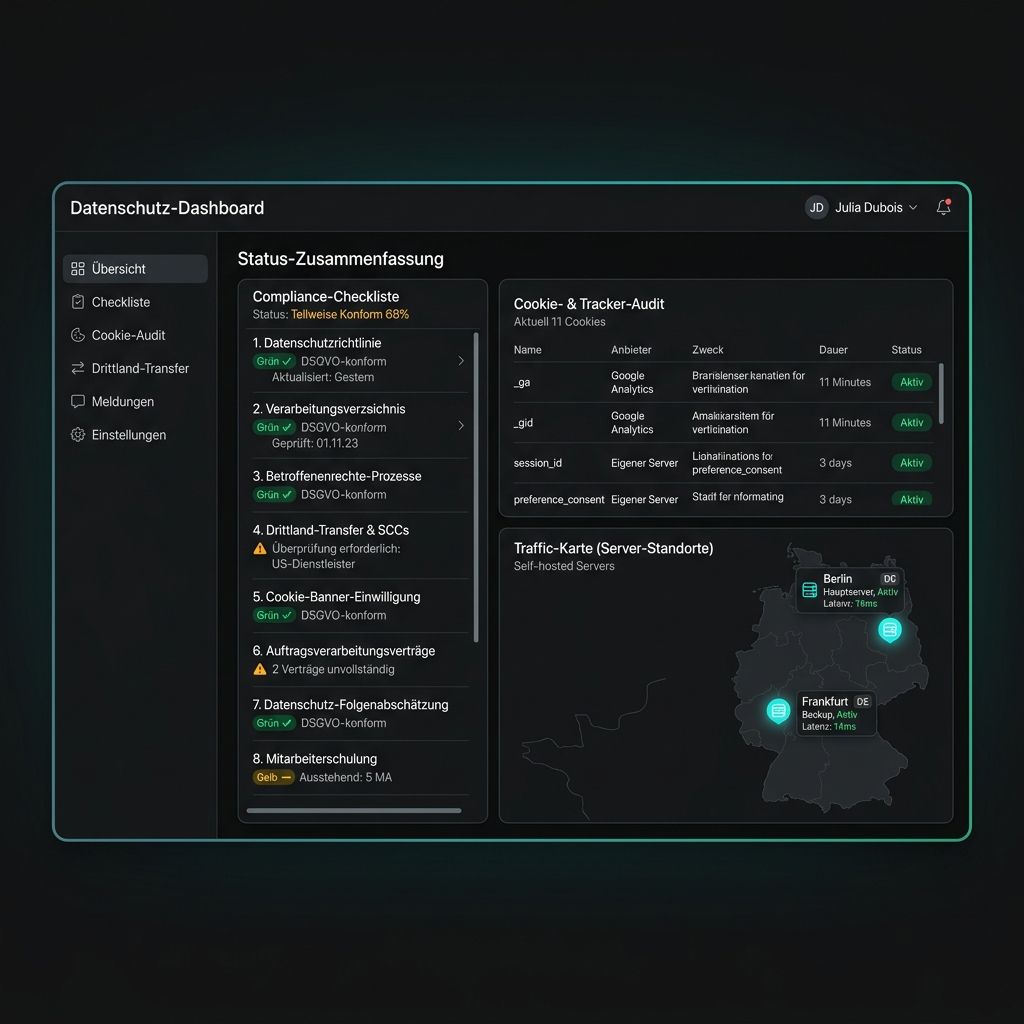Viewport: 1024px width, 1024px height.
Task: Click the Datenschutz-Dashboard title
Action: coord(167,208)
